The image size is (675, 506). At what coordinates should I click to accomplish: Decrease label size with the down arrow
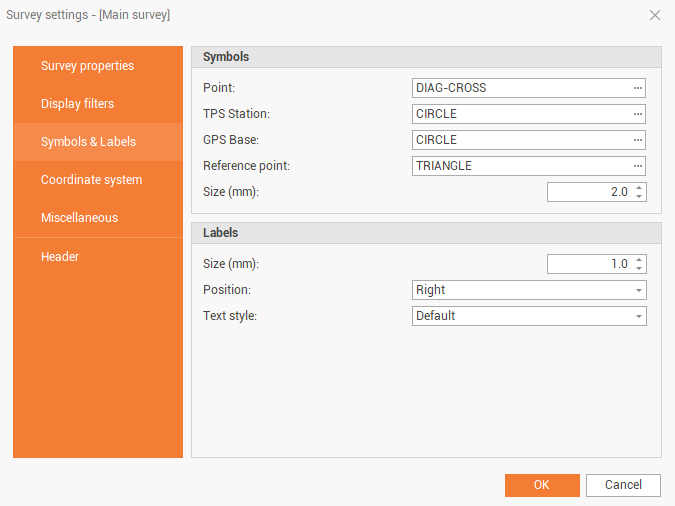coord(639,269)
